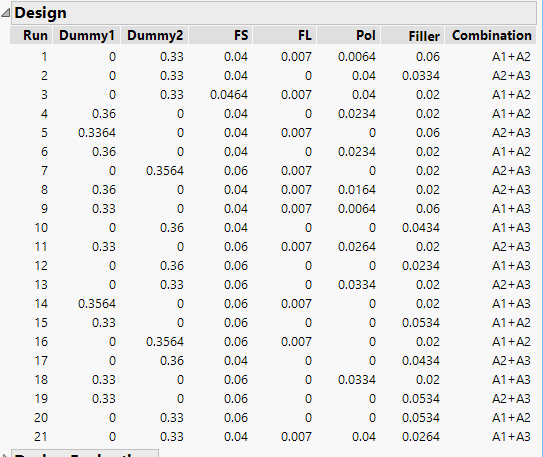Click run number 21 in the table
Image resolution: width=543 pixels, height=457 pixels.
click(x=41, y=437)
